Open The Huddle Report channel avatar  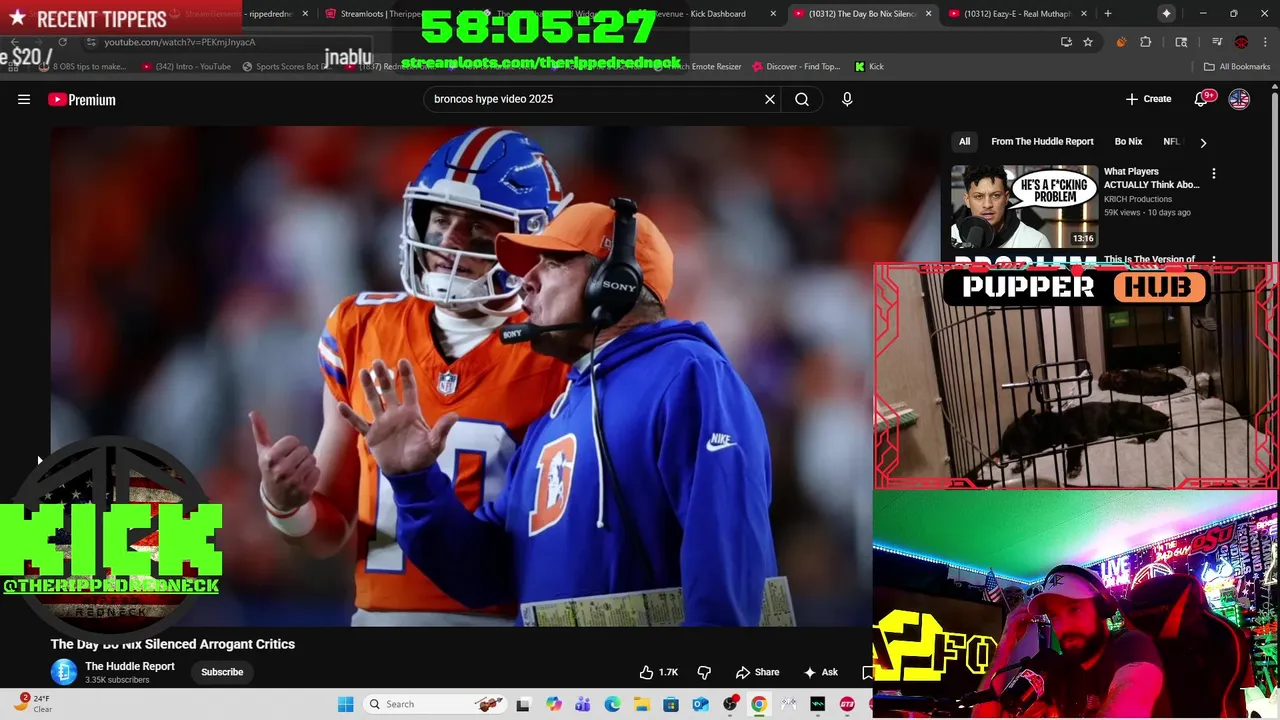[x=64, y=672]
